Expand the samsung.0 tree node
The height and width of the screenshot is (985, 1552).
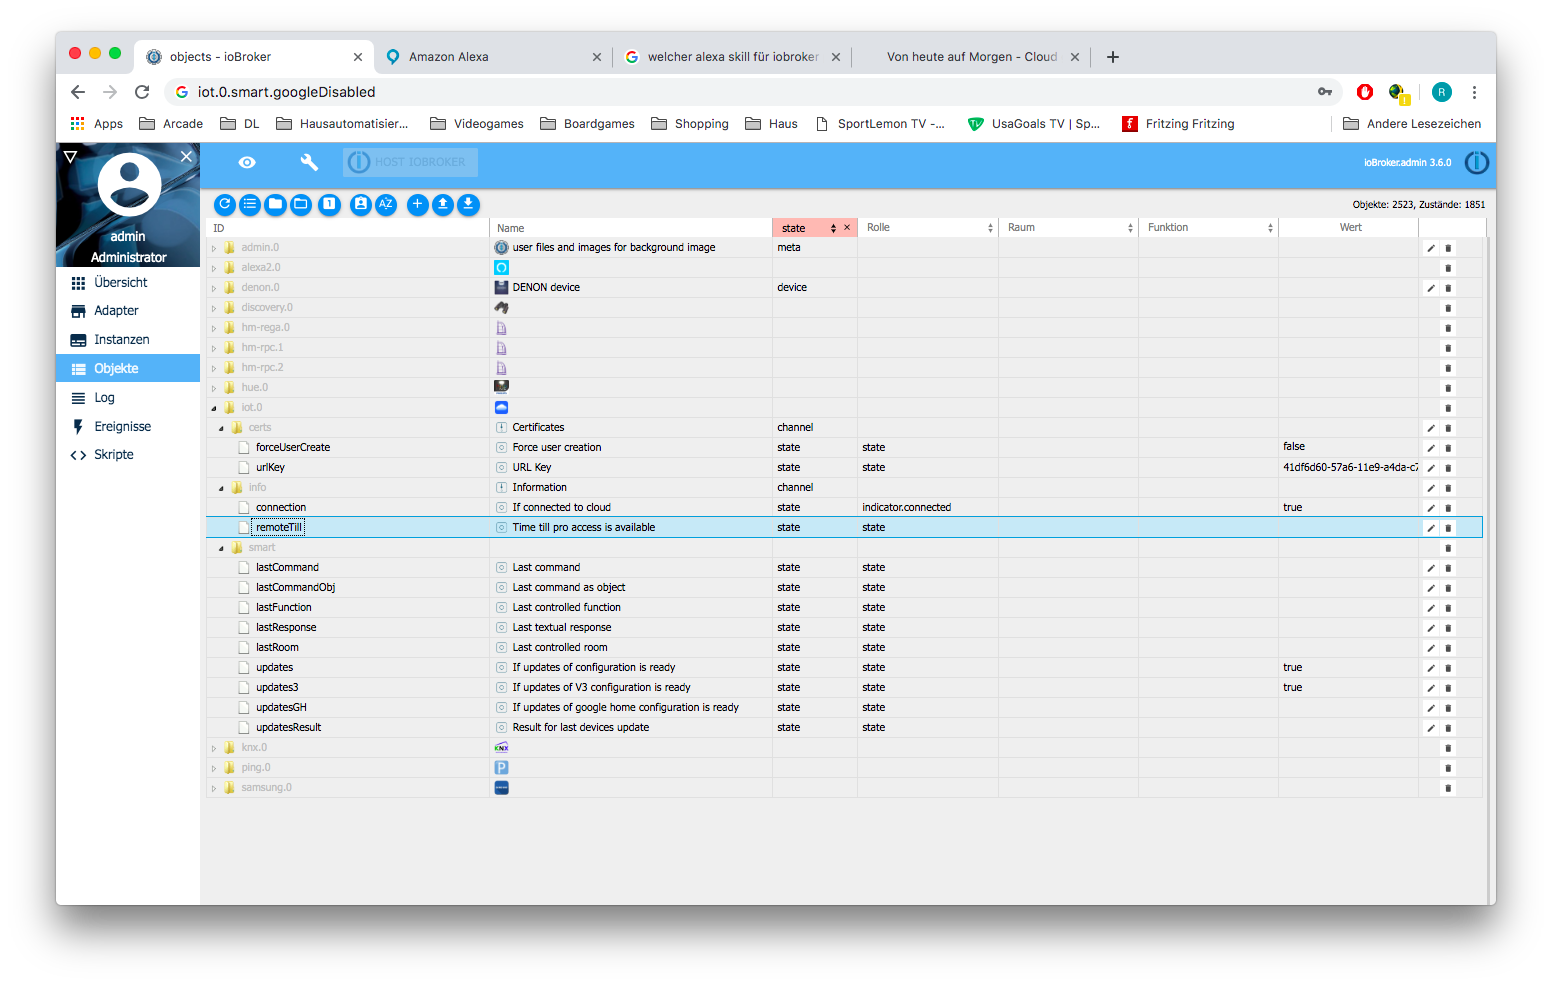(x=214, y=788)
